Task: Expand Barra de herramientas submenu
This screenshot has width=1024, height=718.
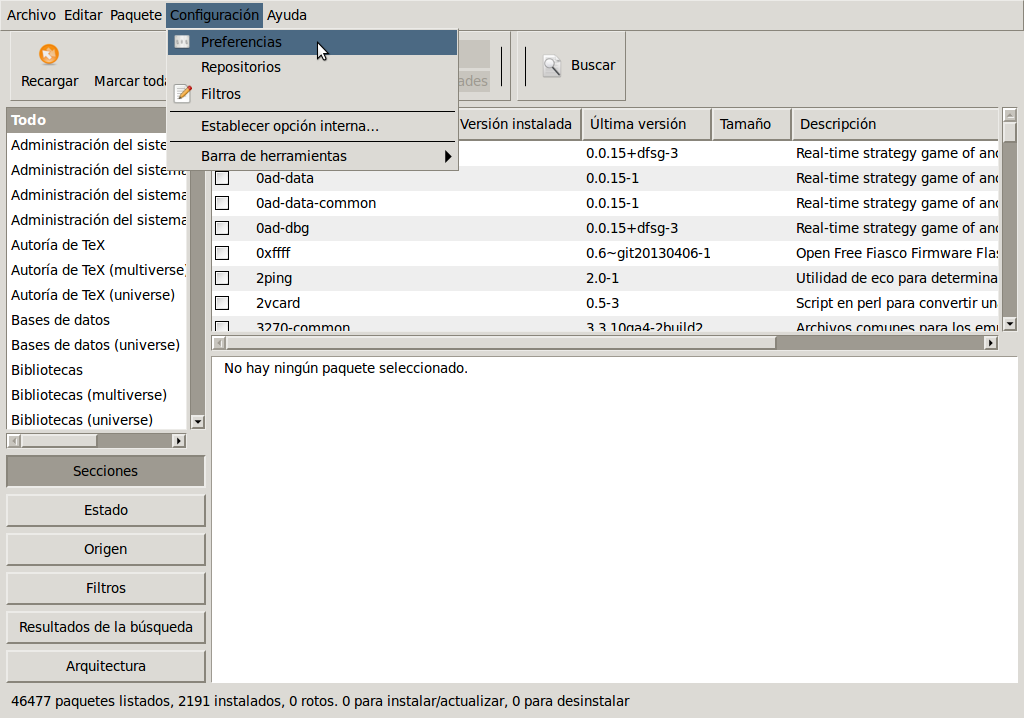Action: click(x=447, y=156)
